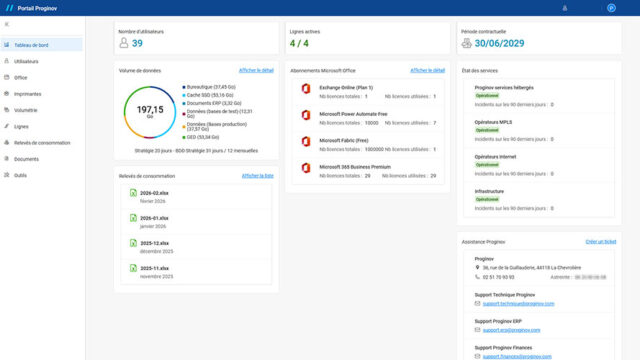Click the Portail Proginov logo icon
This screenshot has width=640, height=360.
(9, 8)
